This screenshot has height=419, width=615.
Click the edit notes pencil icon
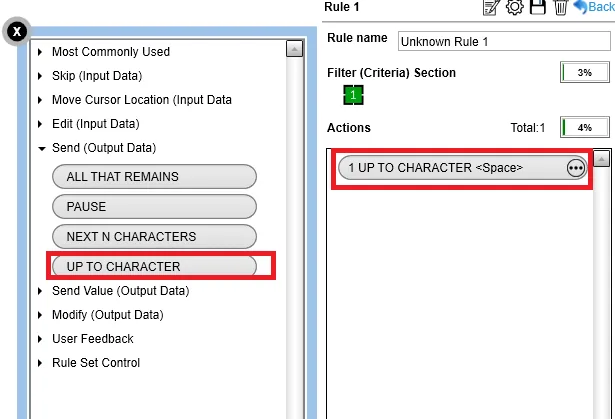point(491,7)
